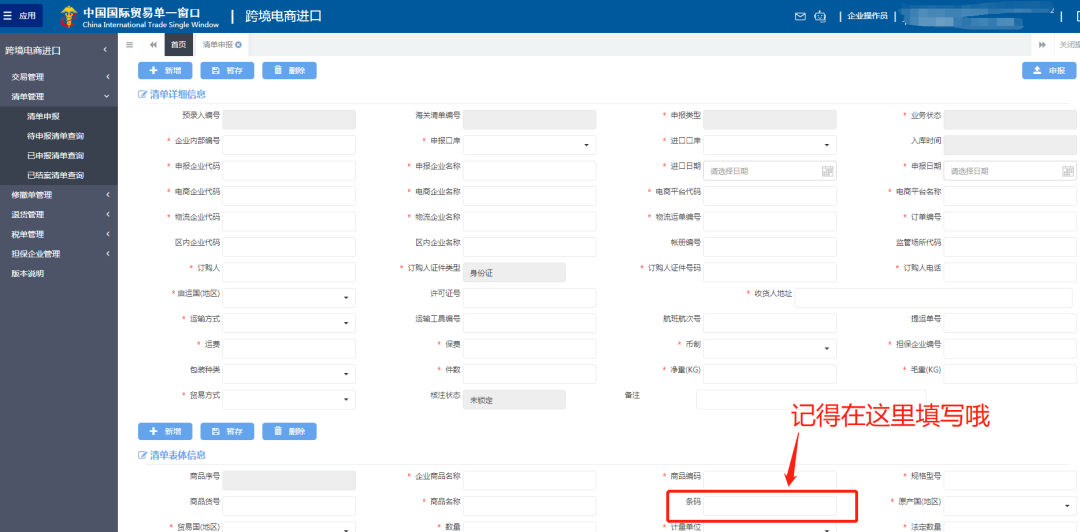Click the 保费 input field
Image resolution: width=1080 pixels, height=532 pixels.
pyautogui.click(x=530, y=349)
